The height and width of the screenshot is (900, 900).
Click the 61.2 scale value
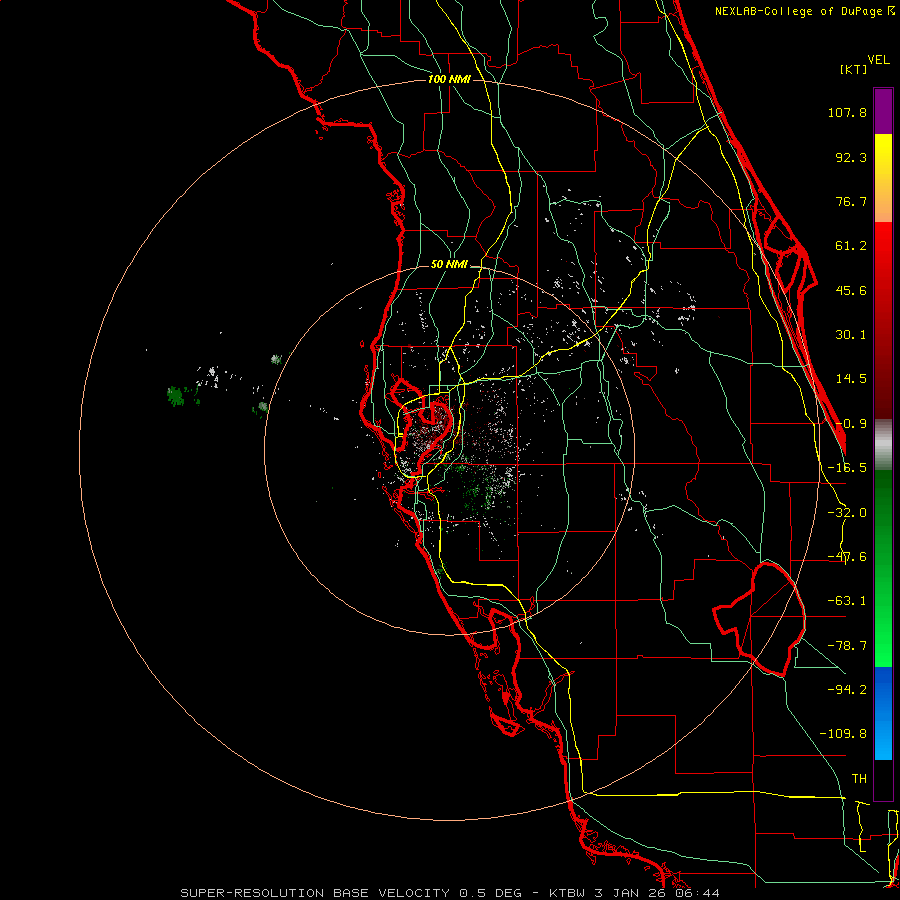point(851,246)
